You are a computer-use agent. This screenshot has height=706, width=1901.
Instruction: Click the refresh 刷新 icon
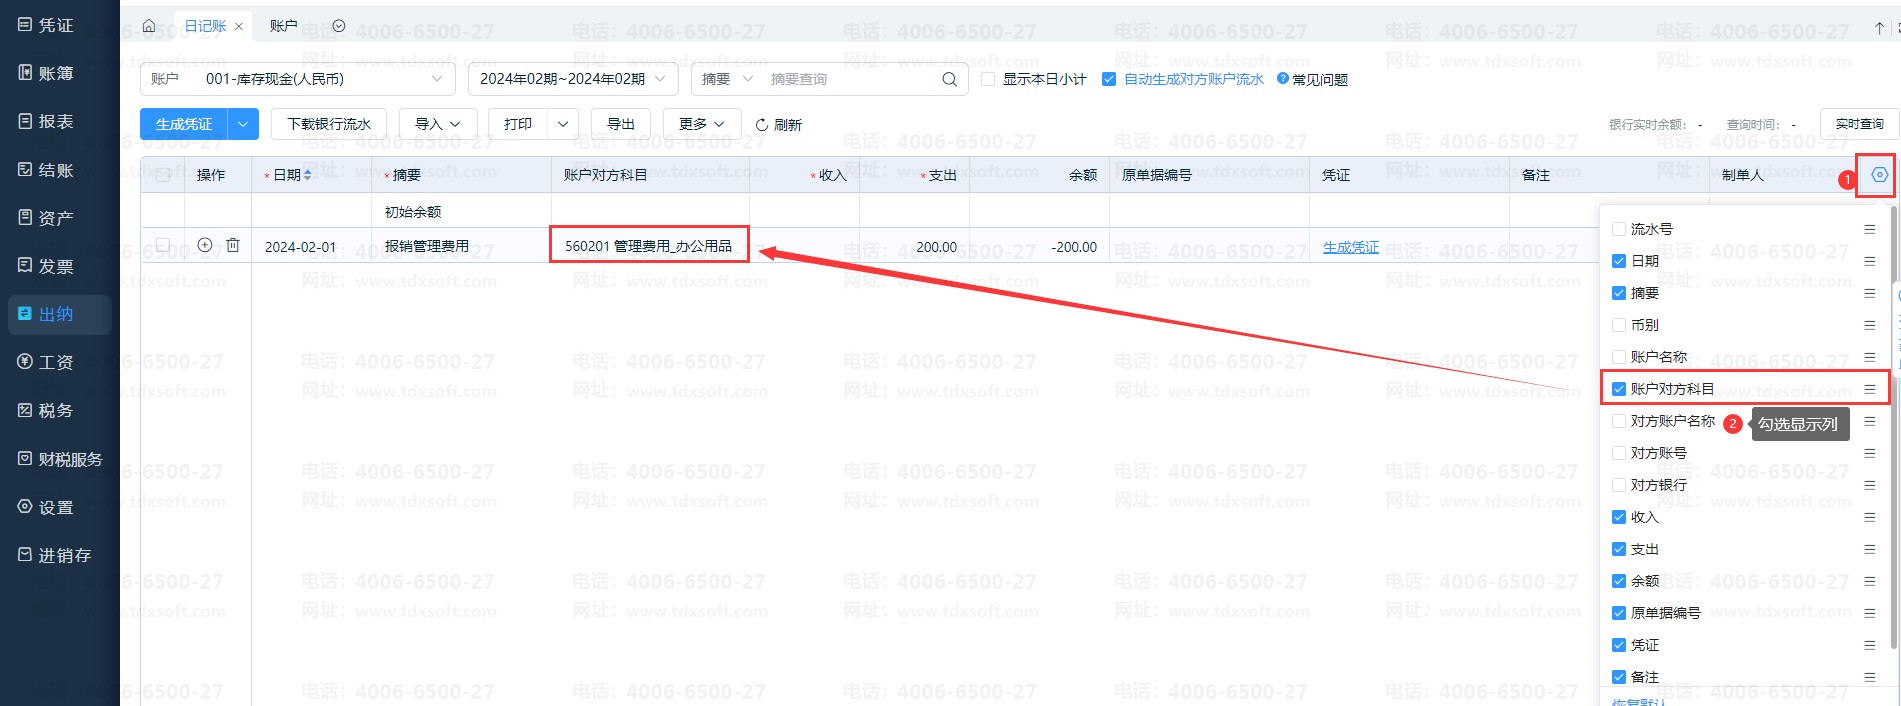[762, 125]
